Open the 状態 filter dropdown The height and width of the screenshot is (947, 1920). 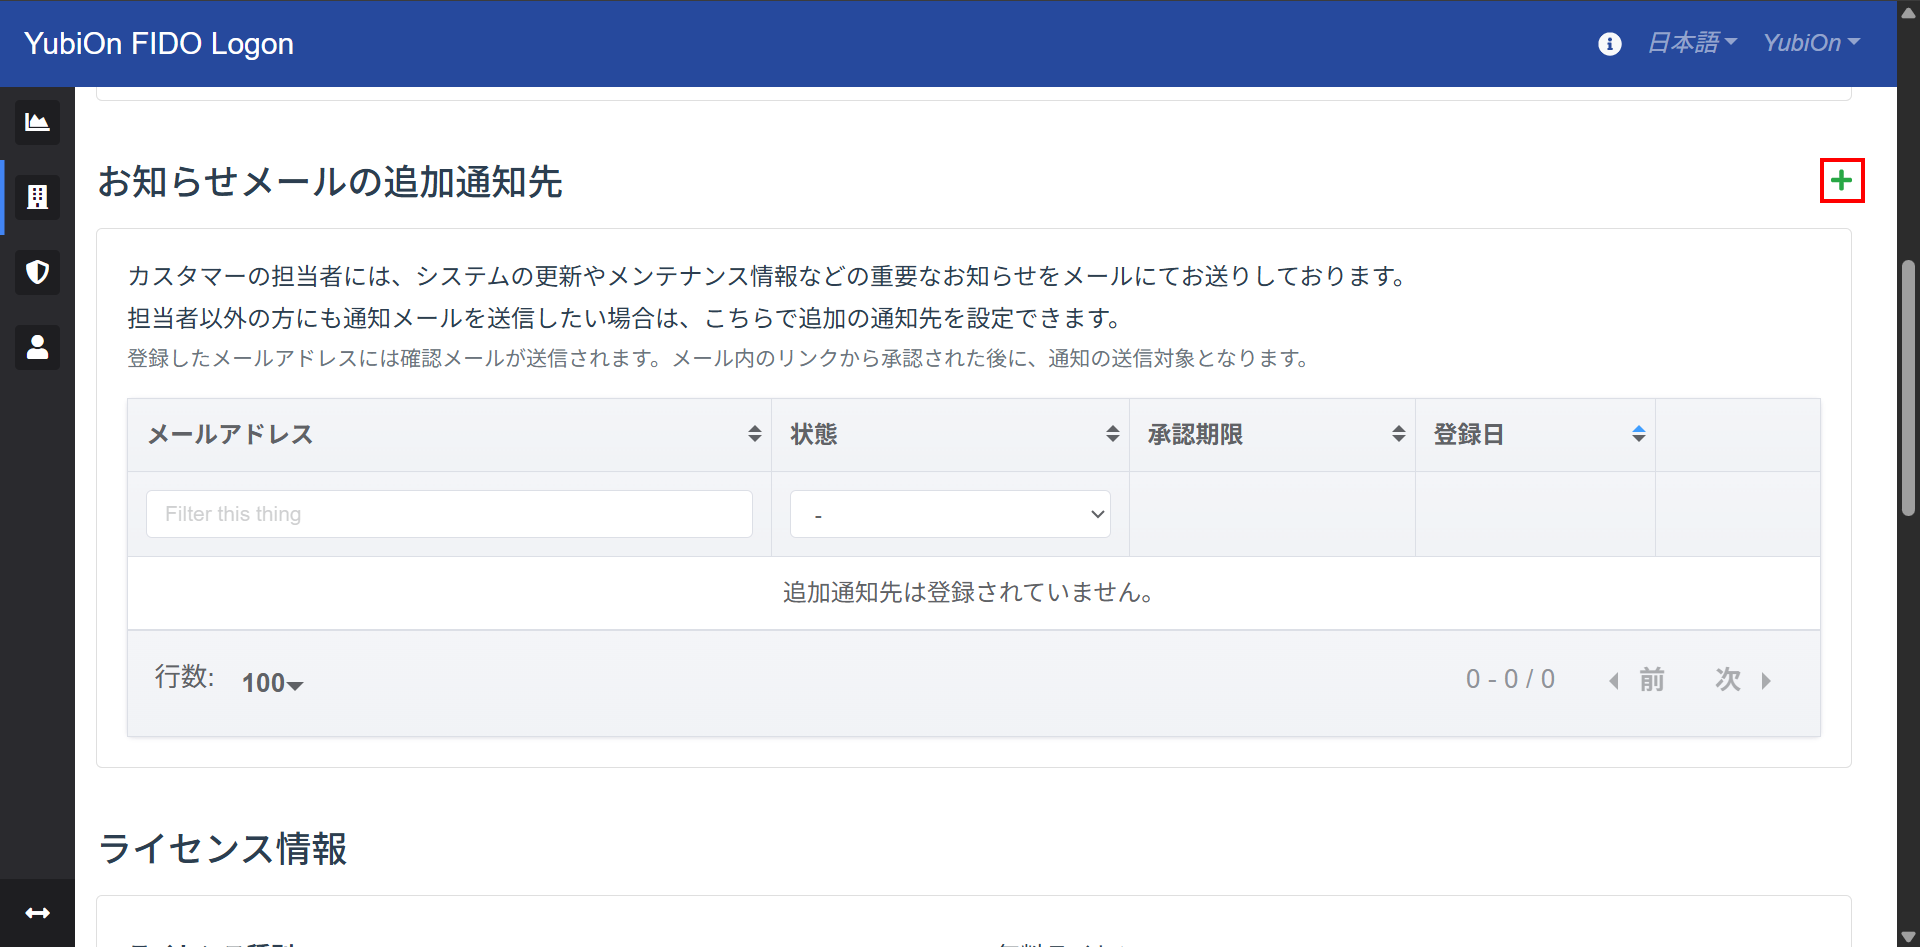[x=950, y=514]
